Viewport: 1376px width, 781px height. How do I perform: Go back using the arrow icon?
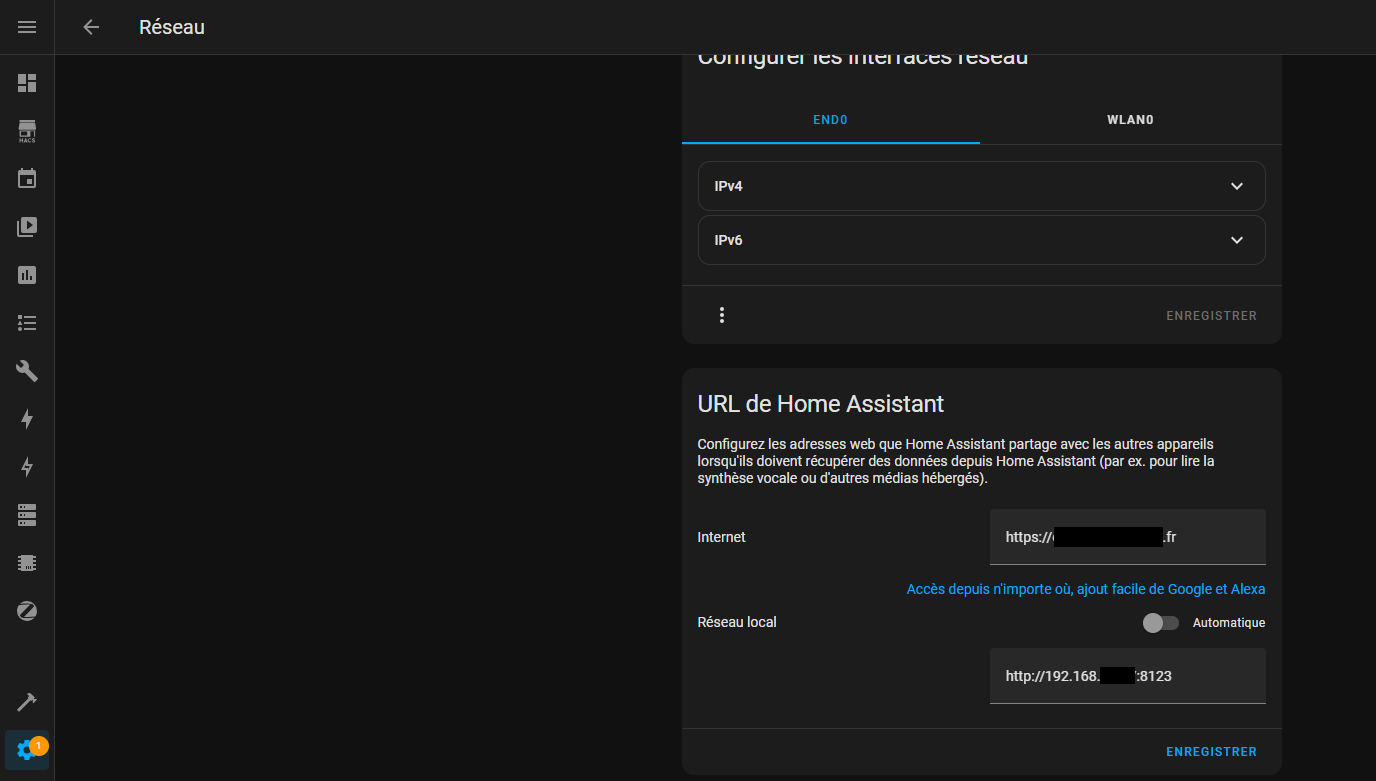pos(91,27)
